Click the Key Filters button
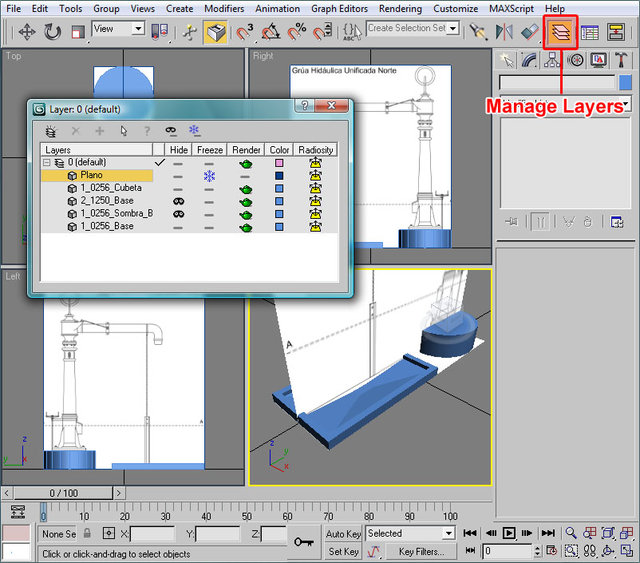The image size is (640, 563). coord(421,551)
